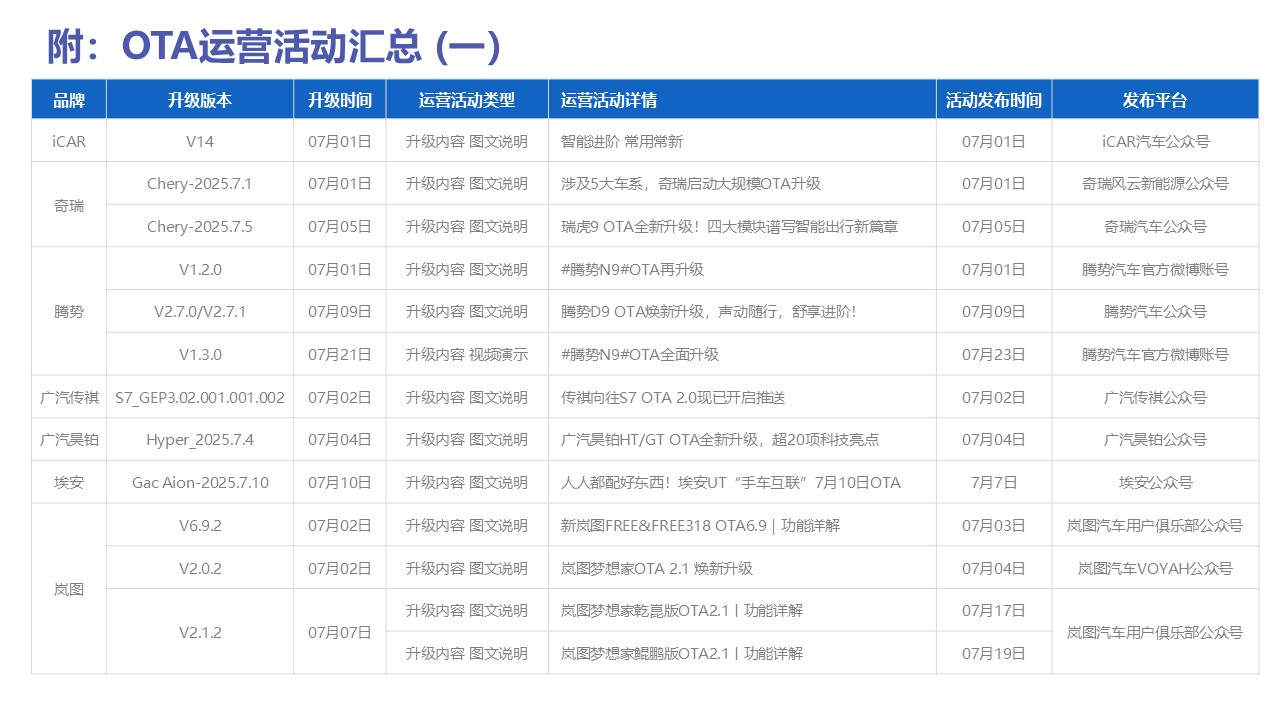Image resolution: width=1280 pixels, height=720 pixels.
Task: Click the 07月07日 upgrade time cell
Action: 340,632
